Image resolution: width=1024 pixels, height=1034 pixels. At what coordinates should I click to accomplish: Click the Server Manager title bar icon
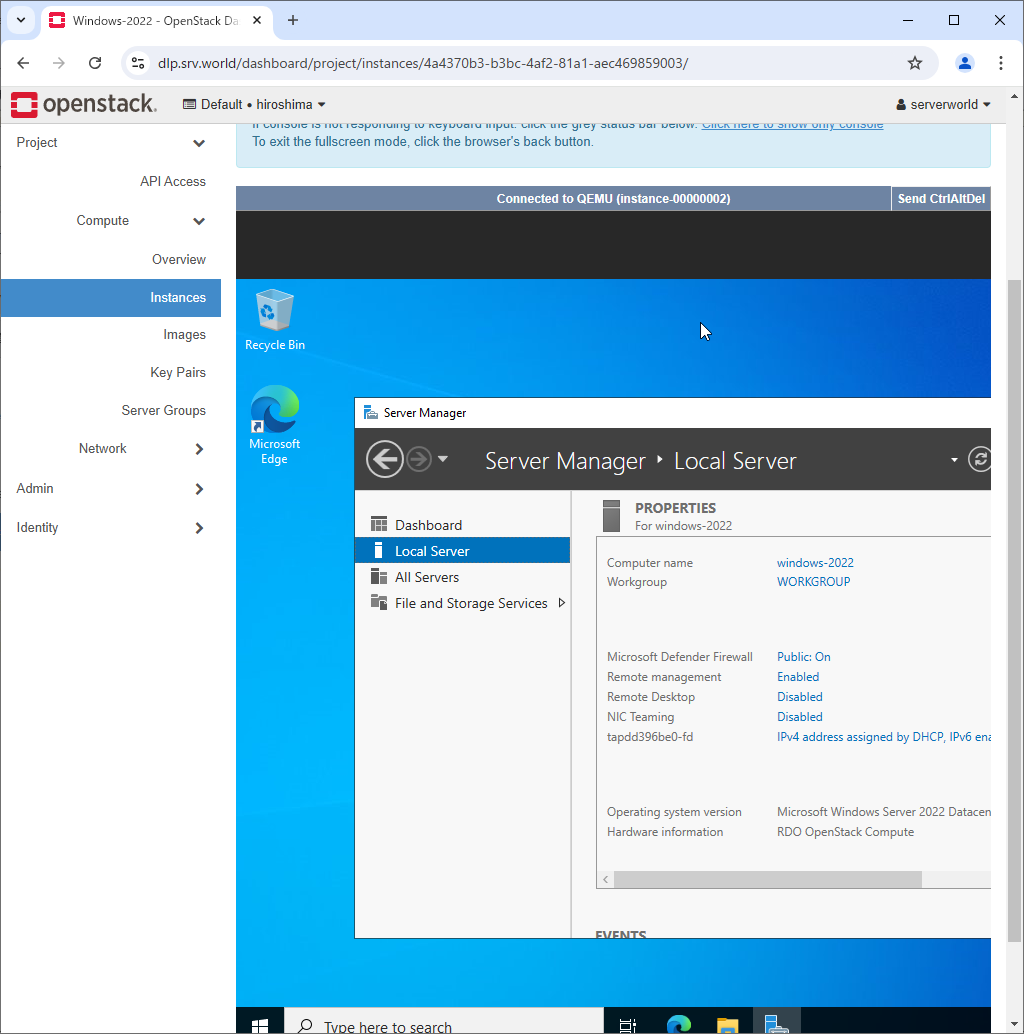[x=371, y=413]
